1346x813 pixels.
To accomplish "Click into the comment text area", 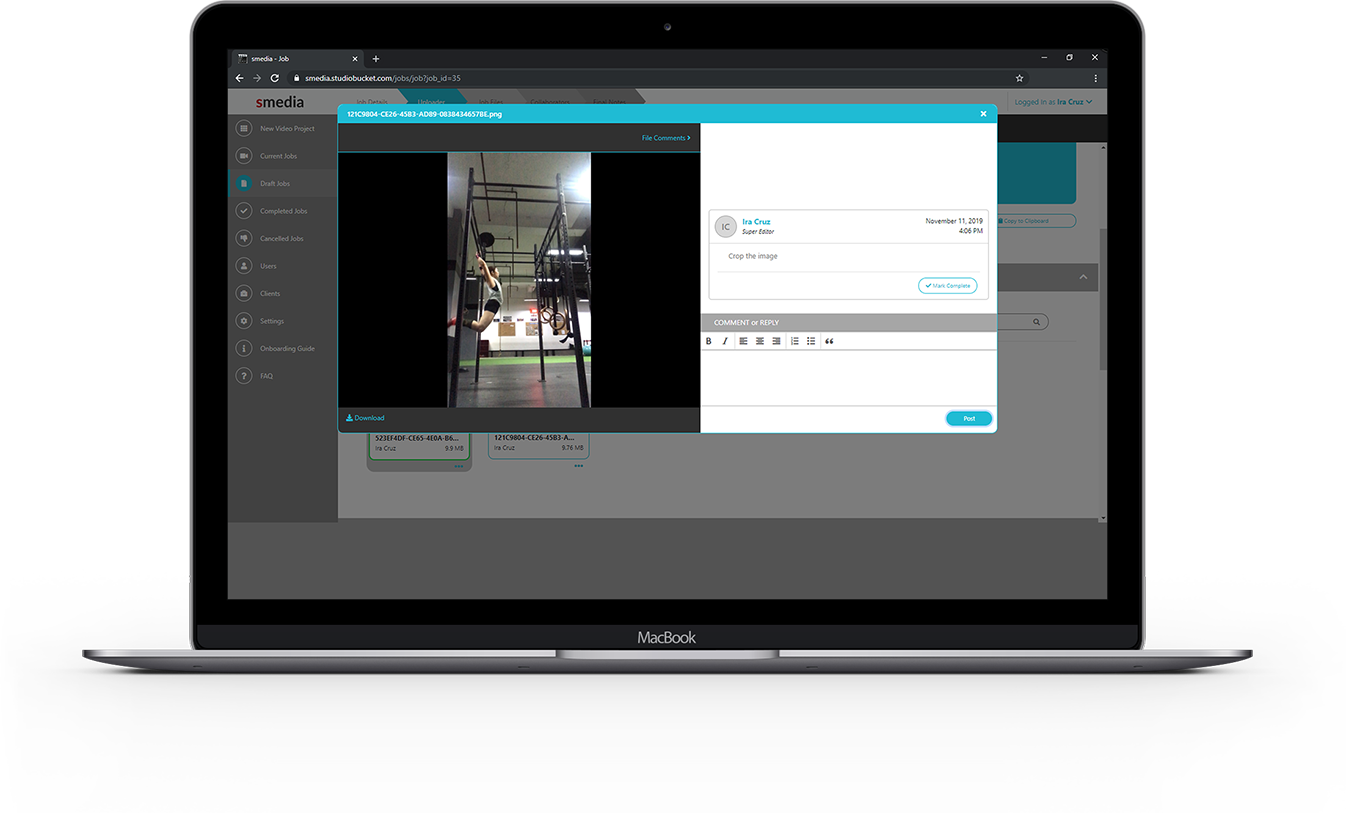I will point(849,377).
